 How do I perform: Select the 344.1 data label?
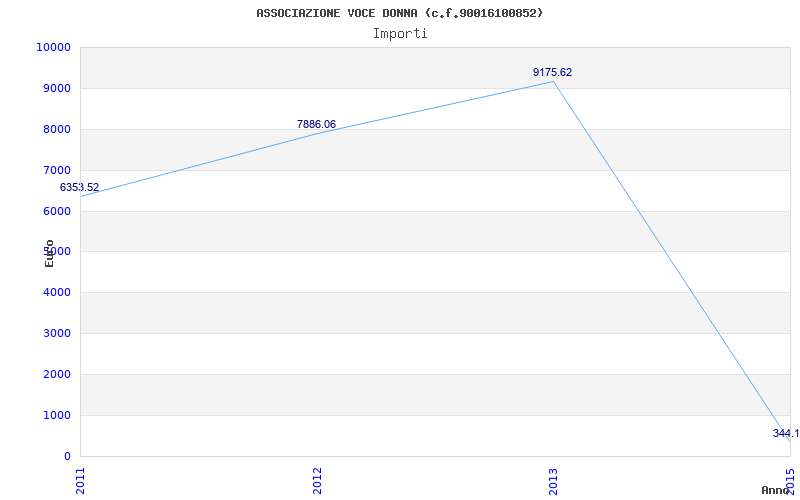pos(786,433)
